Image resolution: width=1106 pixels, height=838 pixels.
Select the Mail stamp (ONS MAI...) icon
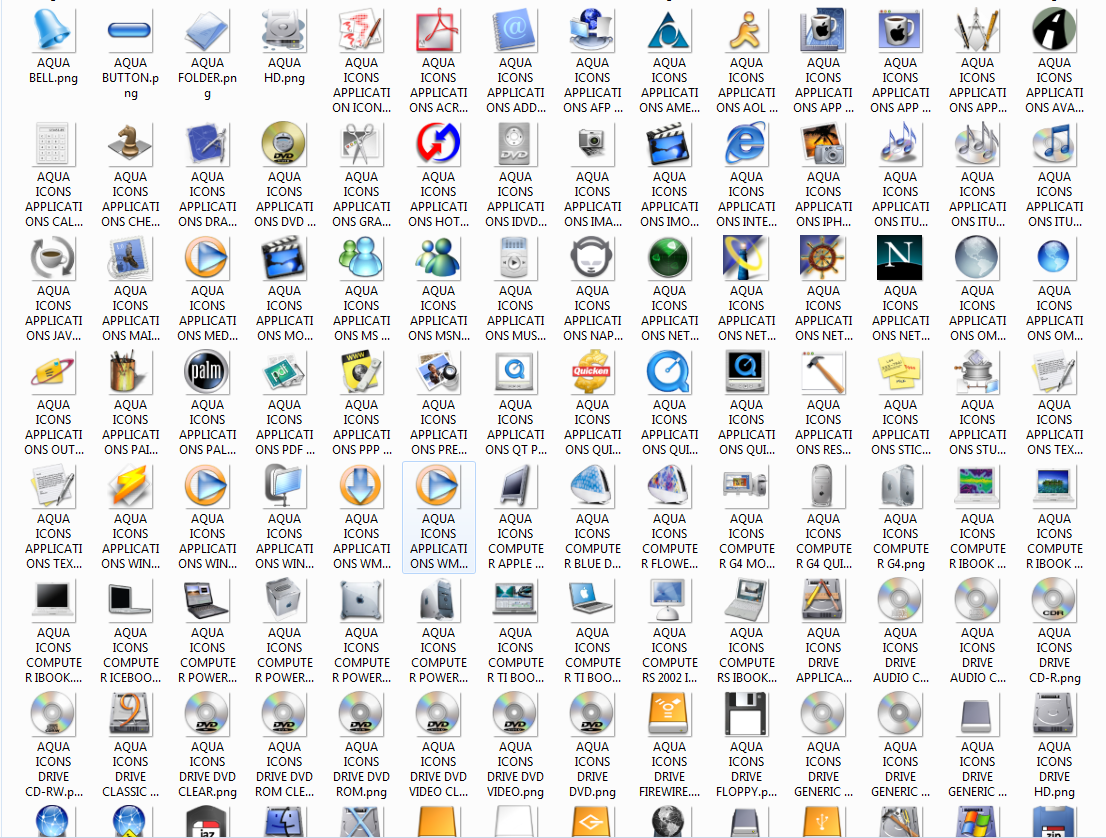point(130,258)
